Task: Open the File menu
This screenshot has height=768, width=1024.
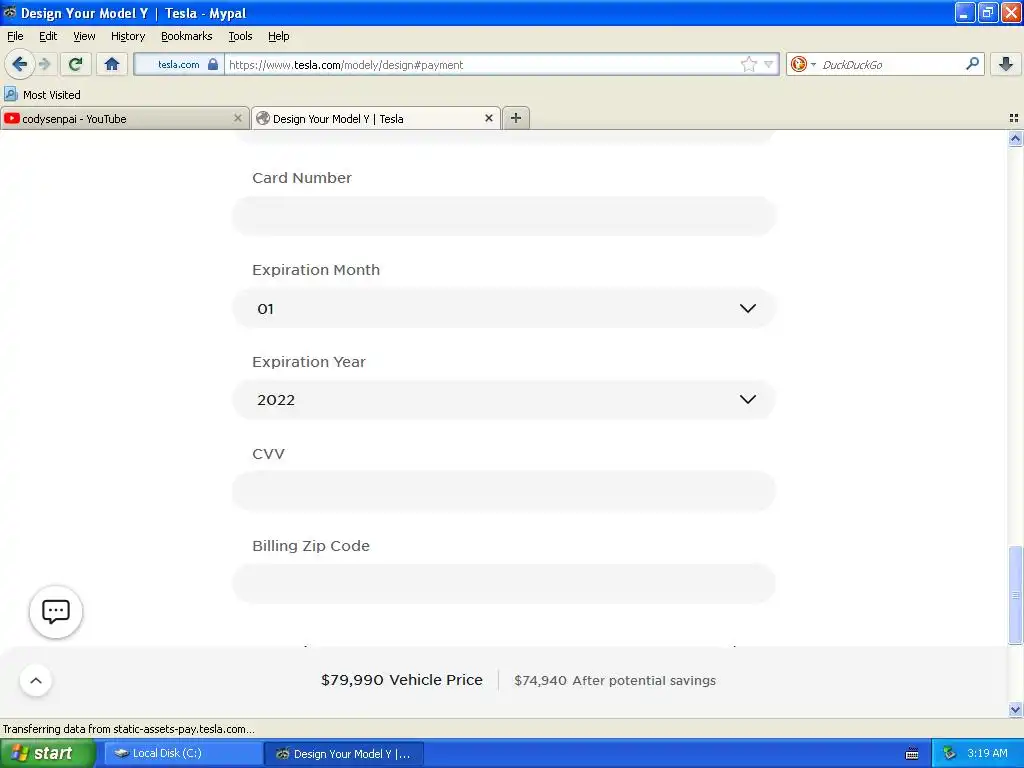Action: tap(15, 36)
